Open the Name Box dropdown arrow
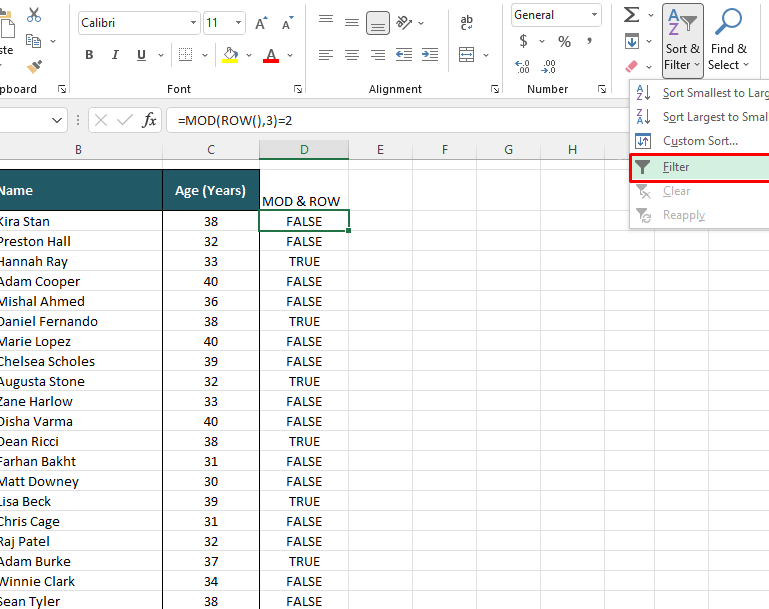 pos(57,120)
